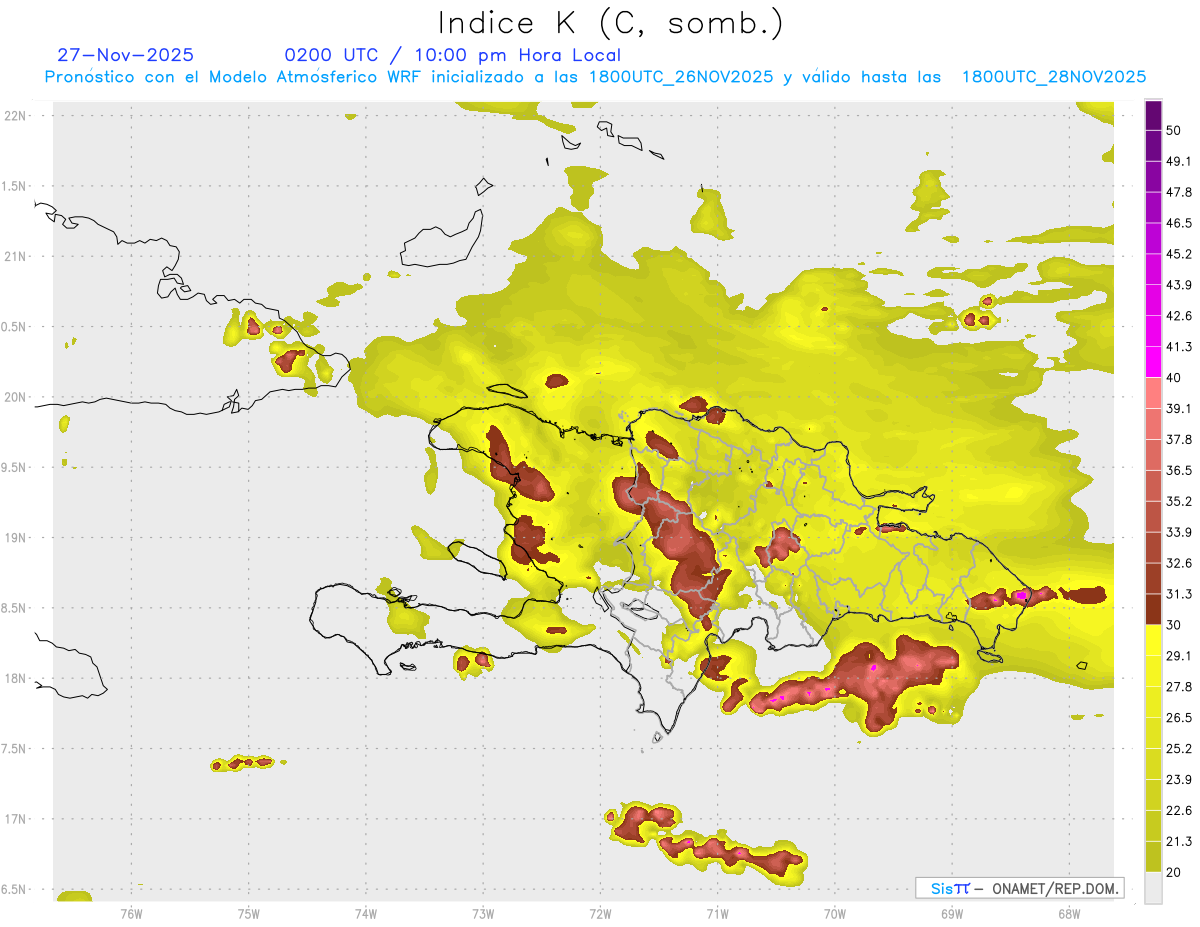The image size is (1200, 927).
Task: Click the '73W' longitude axis label
Action: coord(483,913)
